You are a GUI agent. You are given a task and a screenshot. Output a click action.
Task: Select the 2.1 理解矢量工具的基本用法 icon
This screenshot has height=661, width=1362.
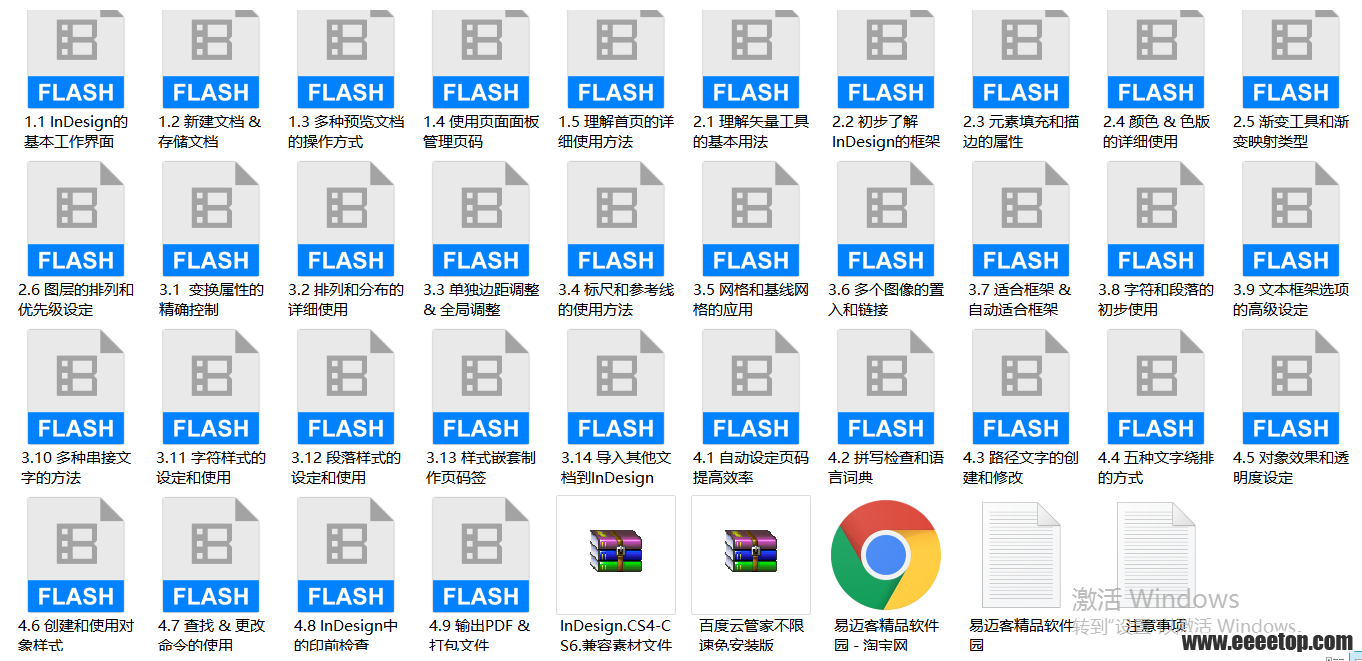pos(751,58)
